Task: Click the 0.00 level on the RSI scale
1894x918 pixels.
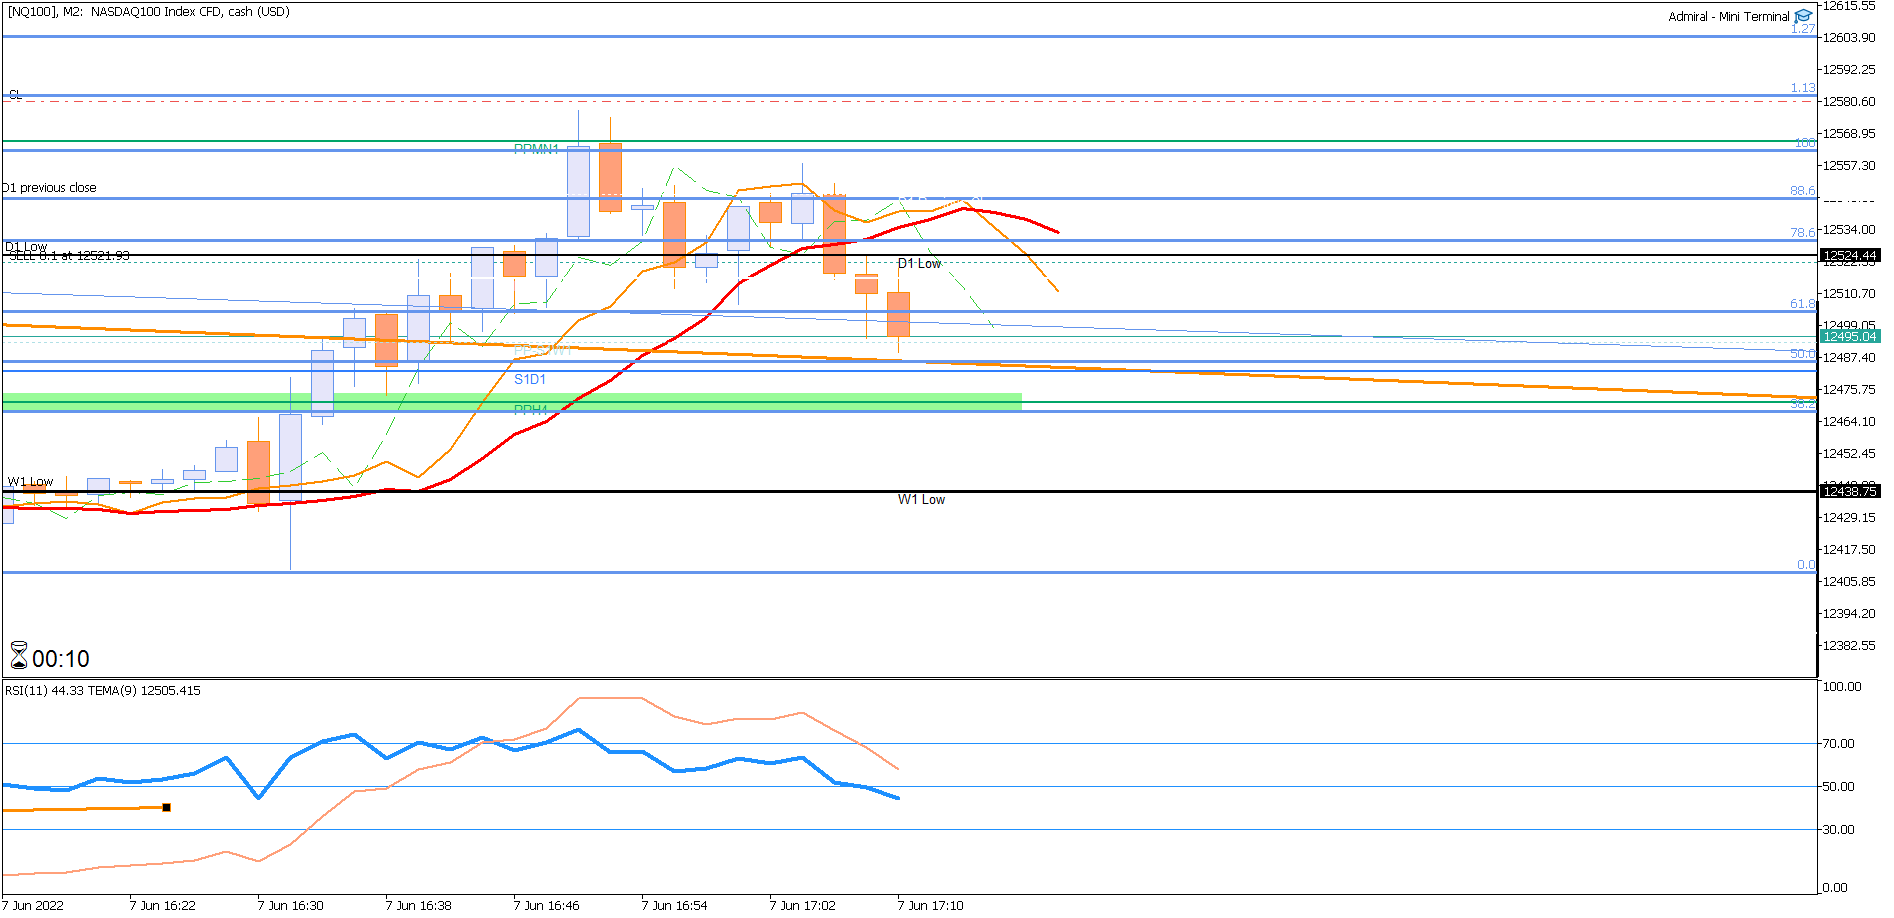Action: tap(1835, 888)
